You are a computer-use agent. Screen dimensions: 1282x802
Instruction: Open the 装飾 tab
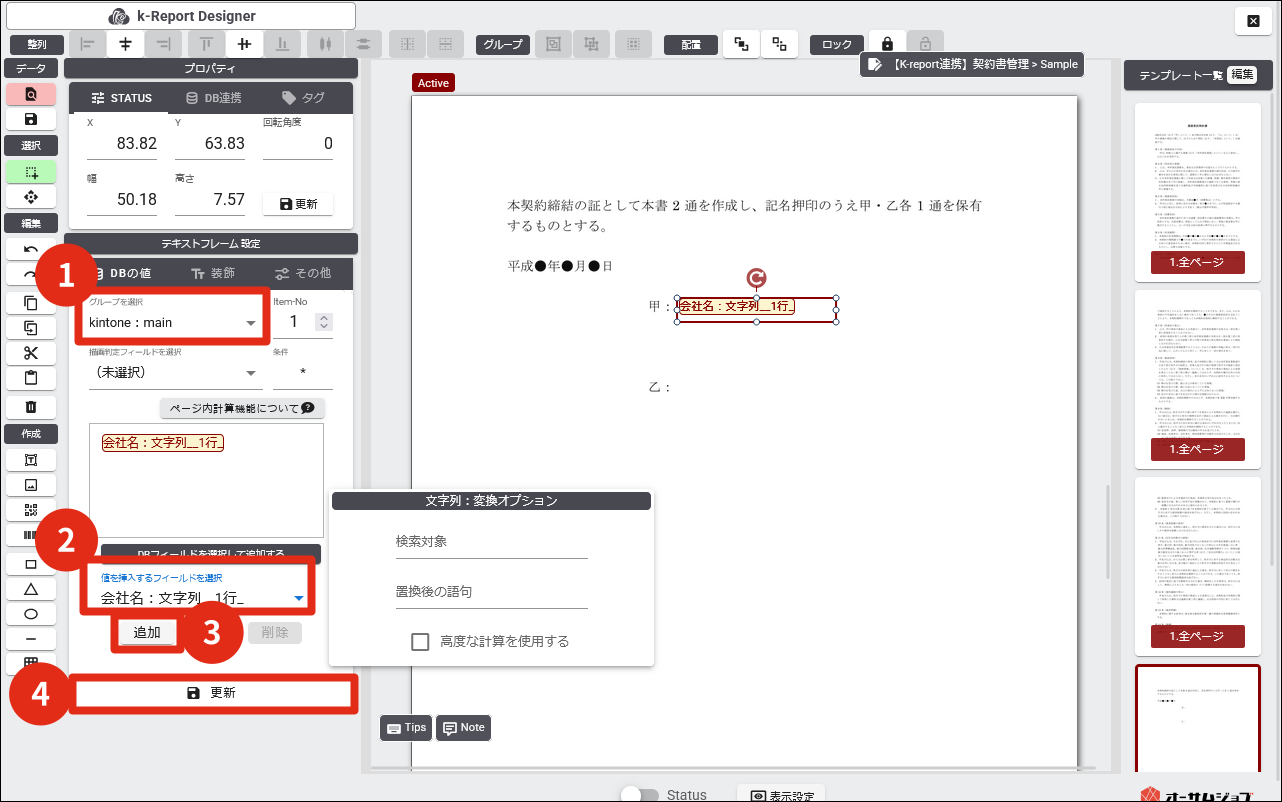(x=212, y=273)
